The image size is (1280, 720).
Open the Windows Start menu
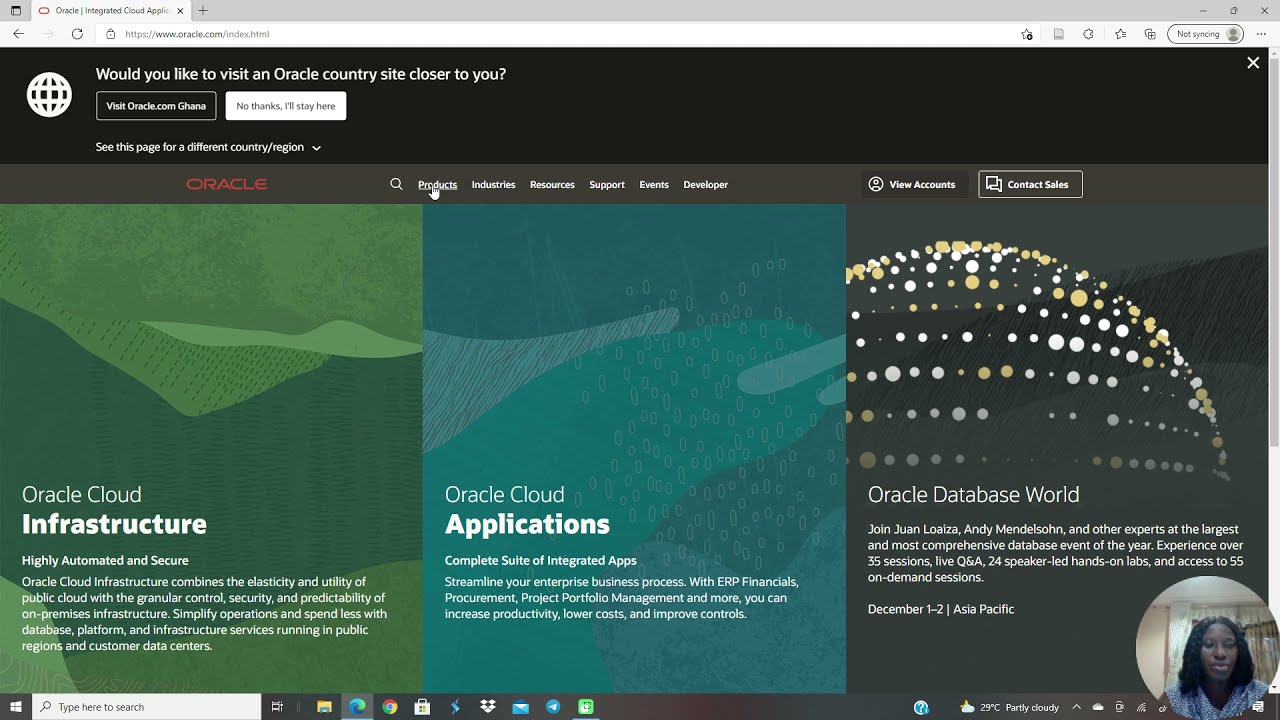pos(16,707)
